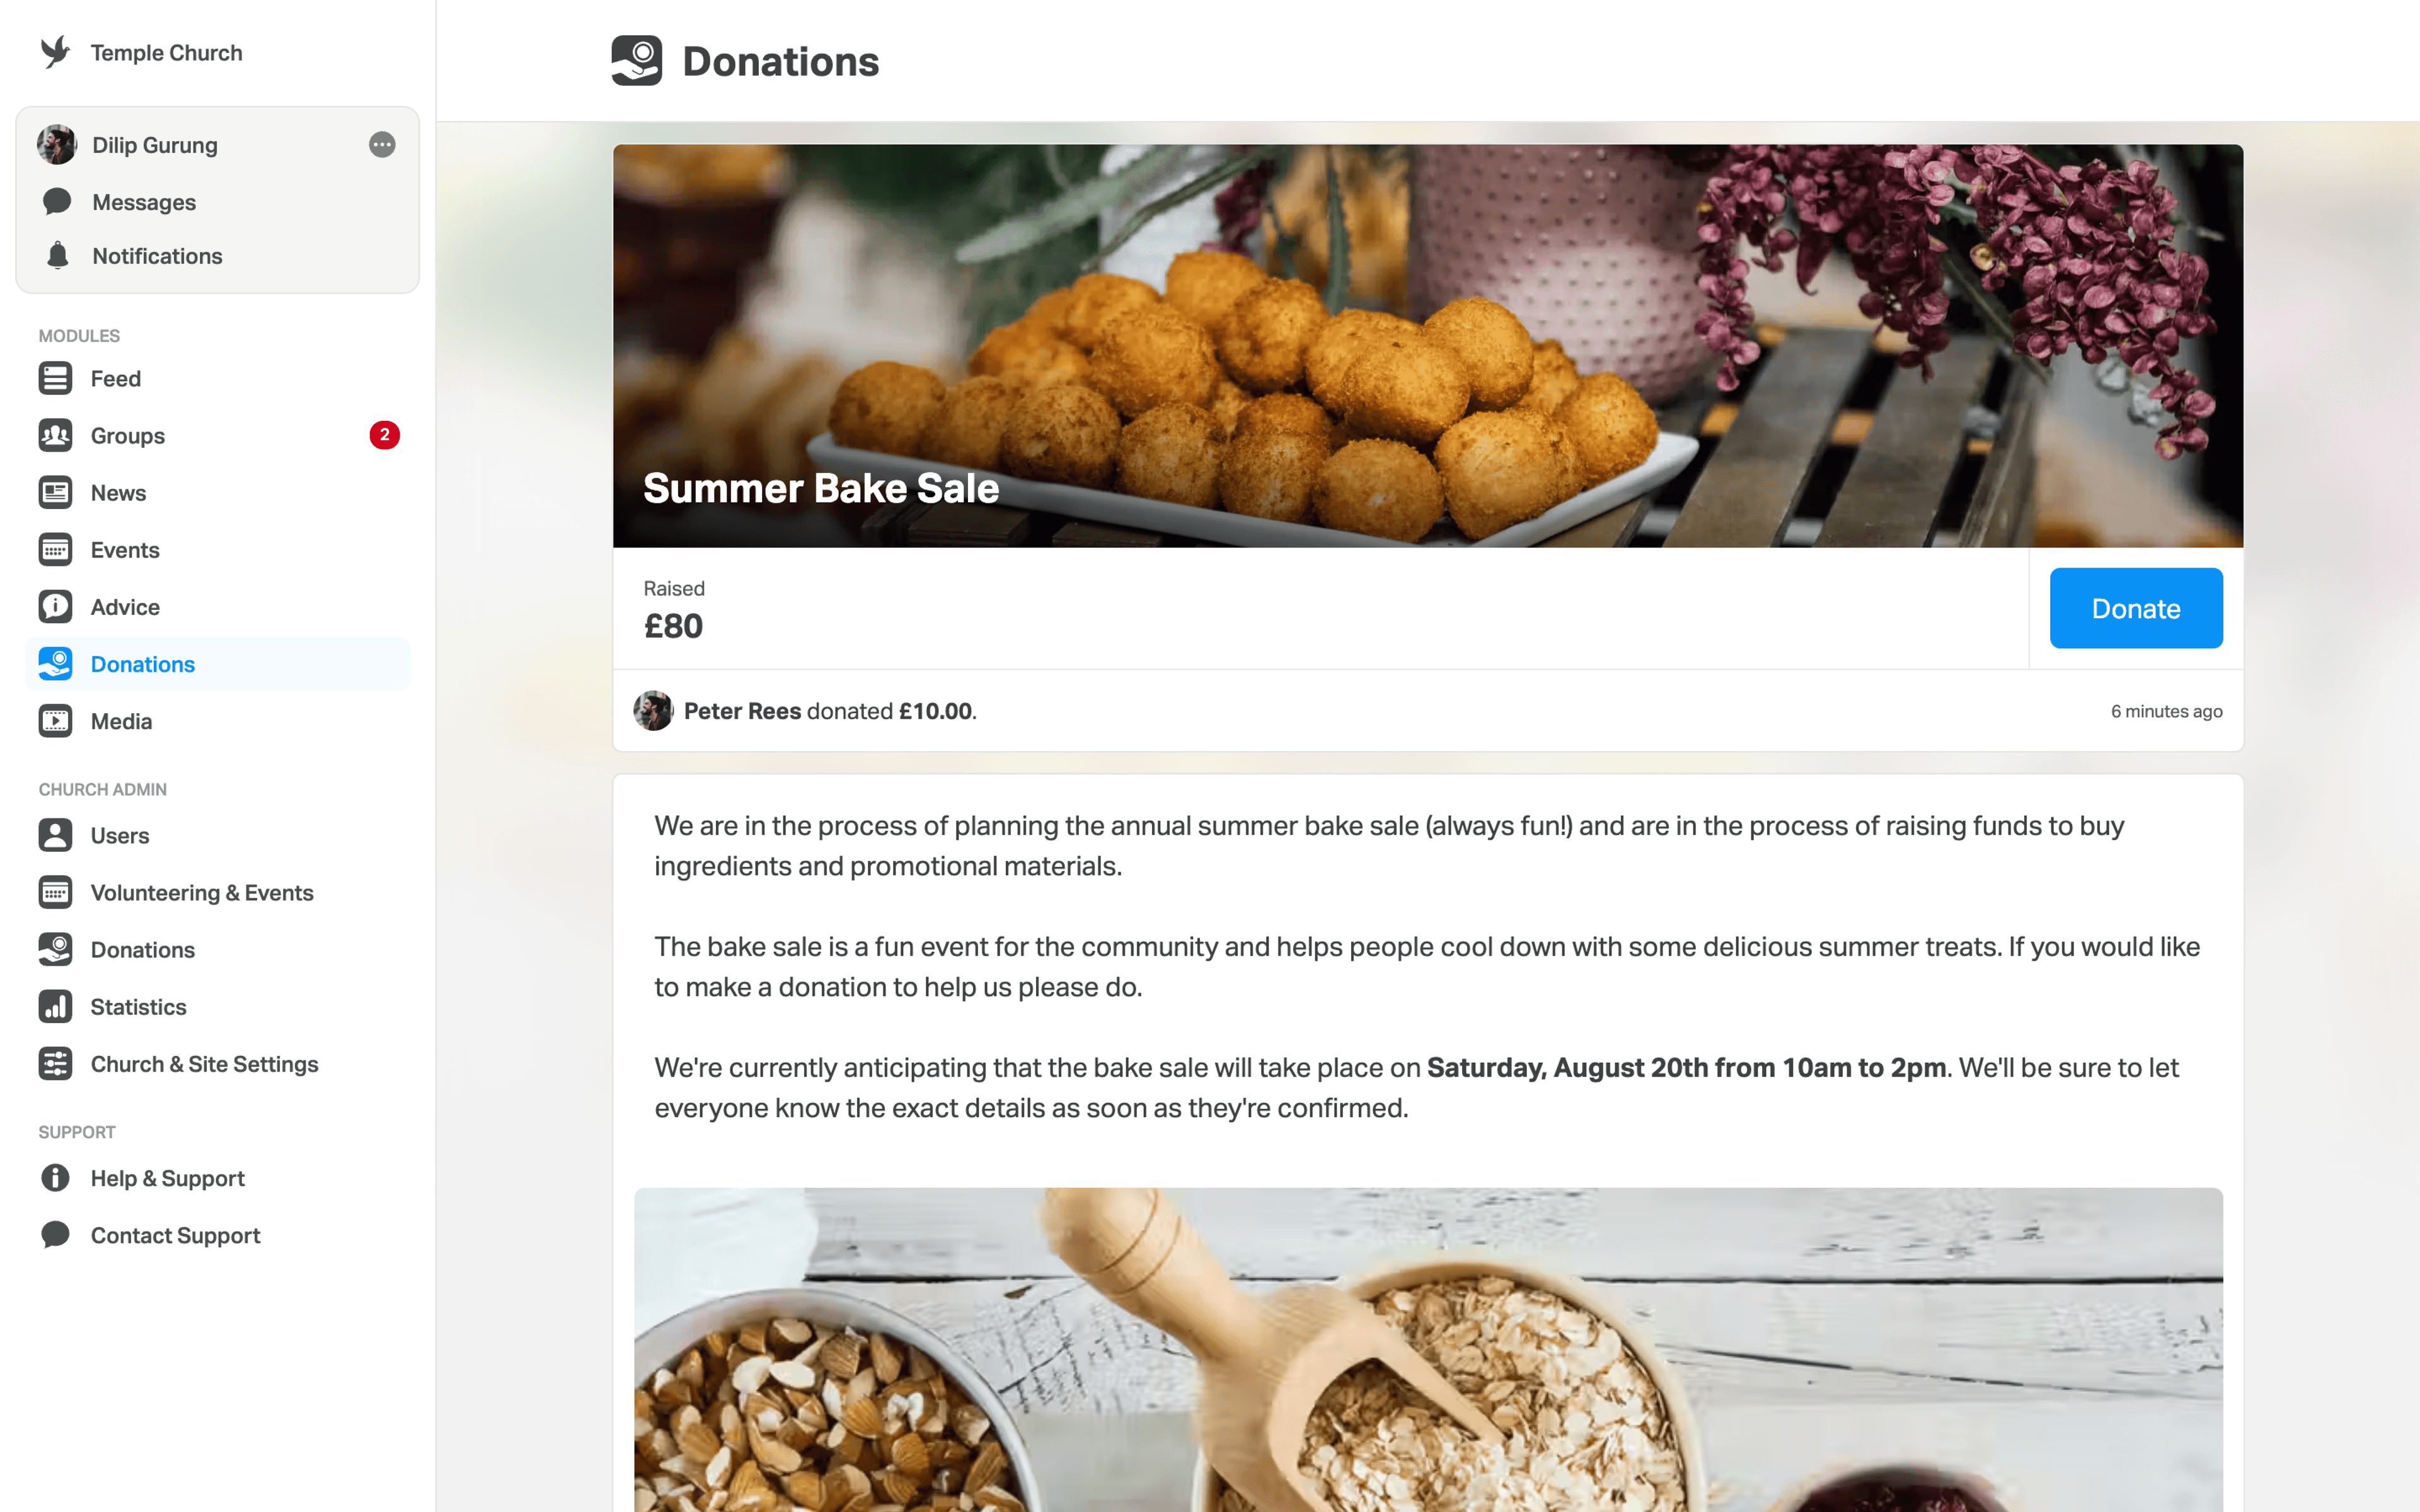Click the Feed icon in sidebar

point(55,378)
